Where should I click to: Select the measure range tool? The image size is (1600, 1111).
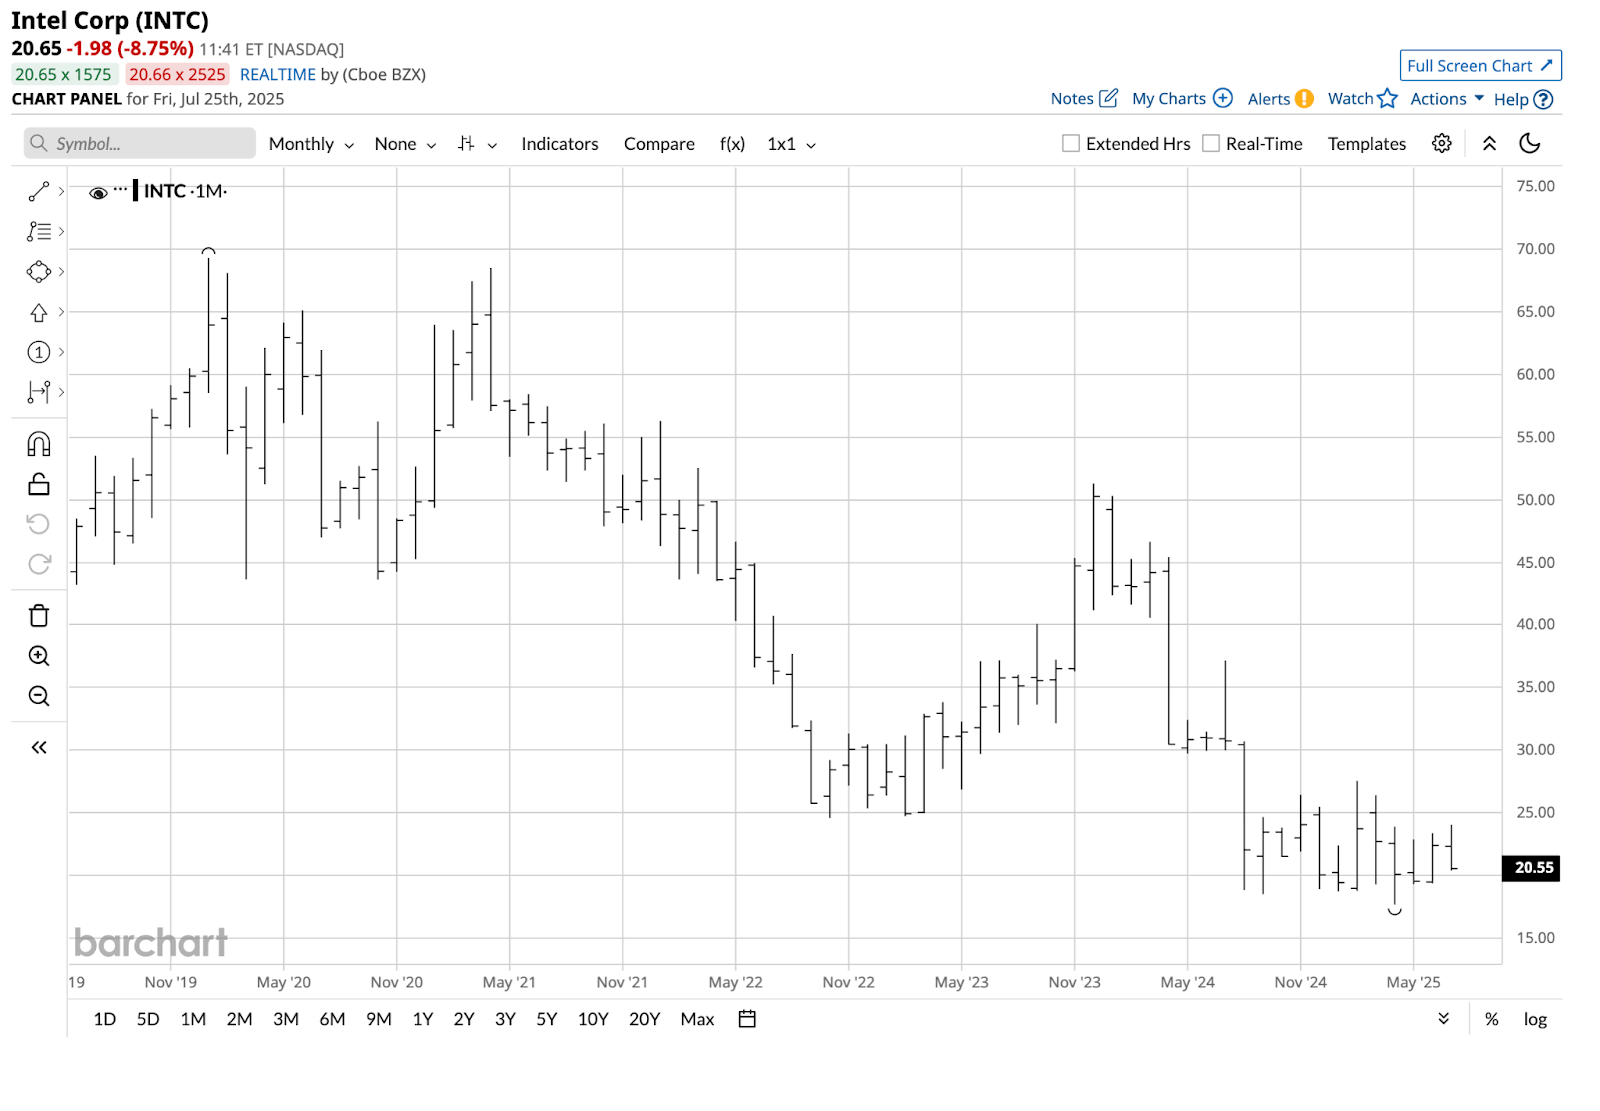pos(38,392)
